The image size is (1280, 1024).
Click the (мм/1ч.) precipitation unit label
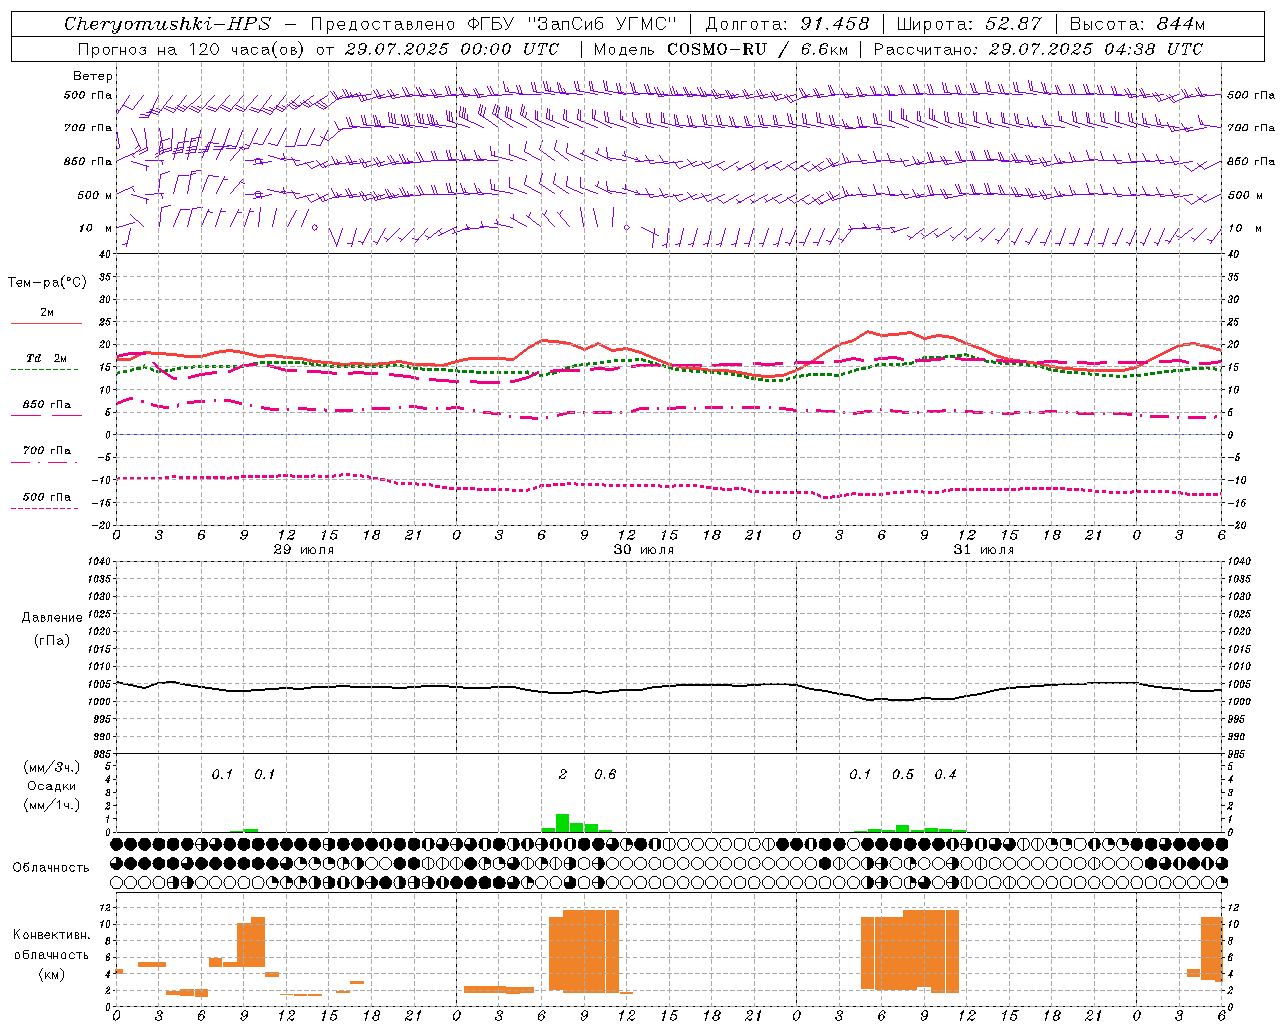tap(52, 805)
